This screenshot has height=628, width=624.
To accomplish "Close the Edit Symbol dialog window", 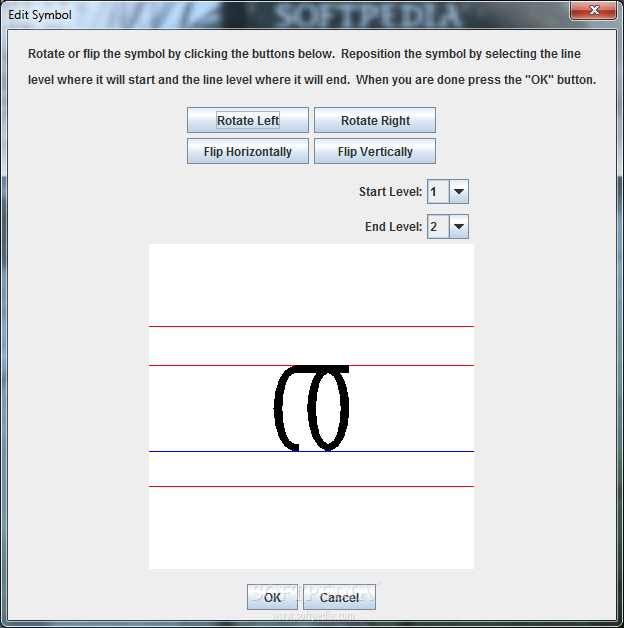I will click(x=594, y=10).
